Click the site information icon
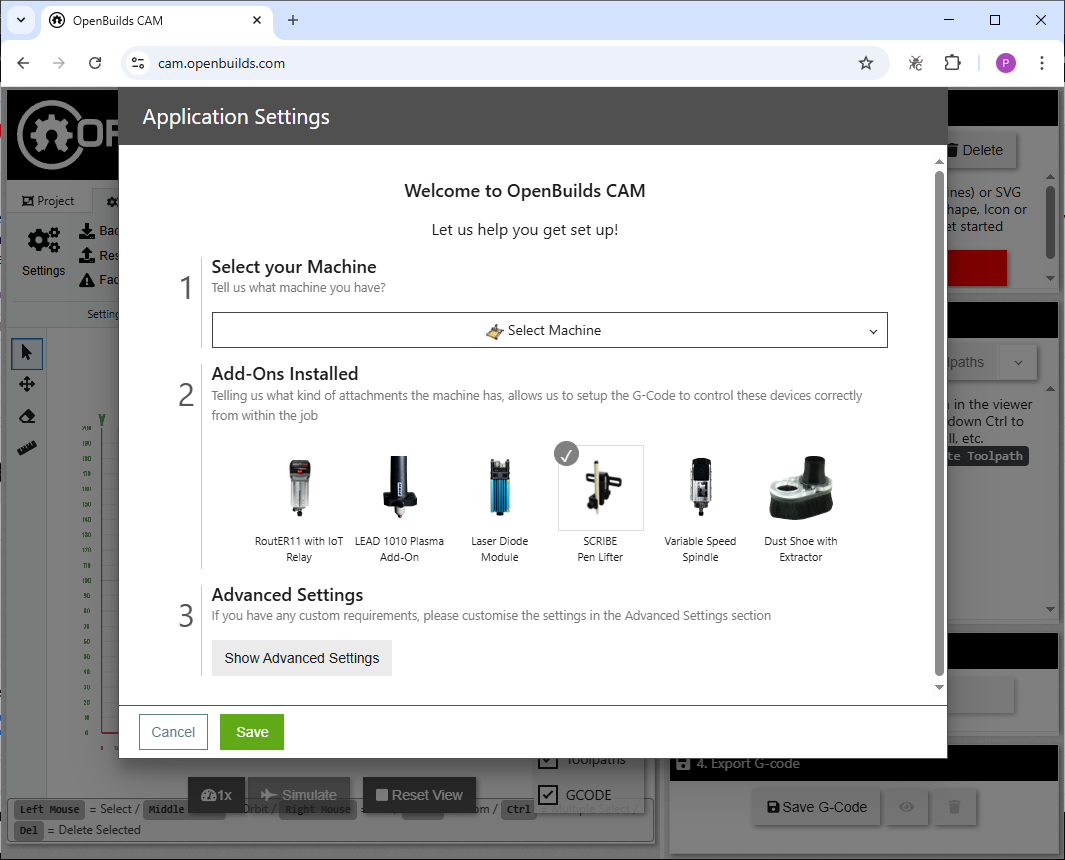Viewport: 1065px width, 860px height. click(138, 63)
